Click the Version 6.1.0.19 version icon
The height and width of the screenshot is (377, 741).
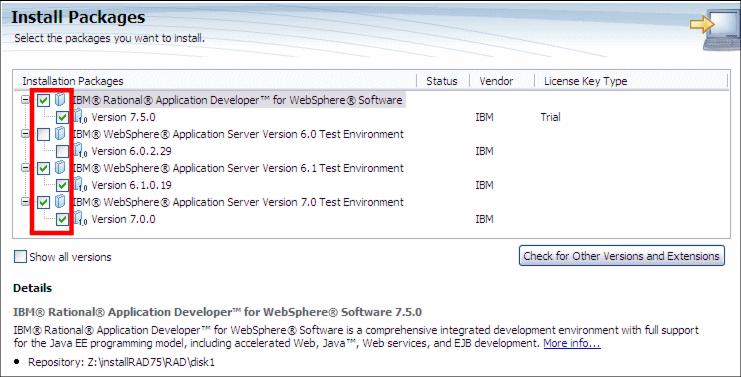80,185
